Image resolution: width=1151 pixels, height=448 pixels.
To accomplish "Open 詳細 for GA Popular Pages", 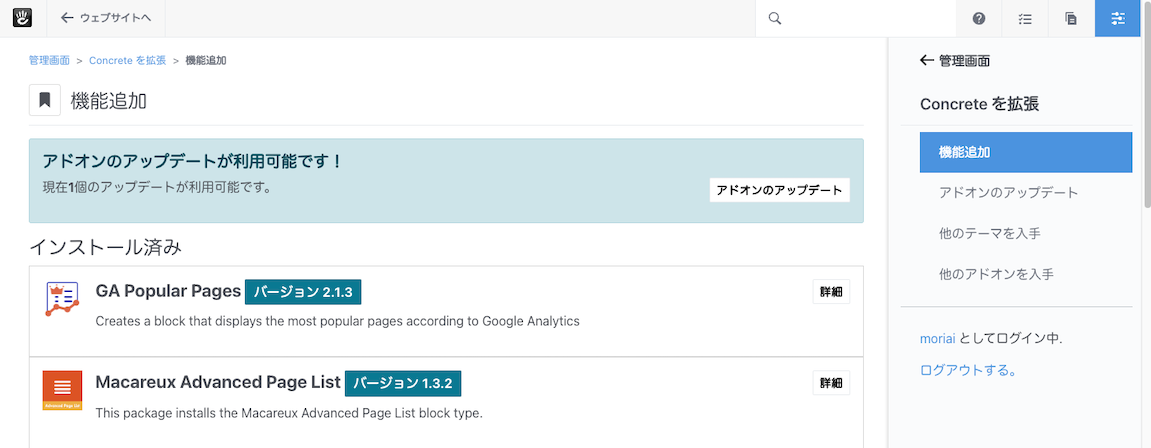I will [831, 292].
